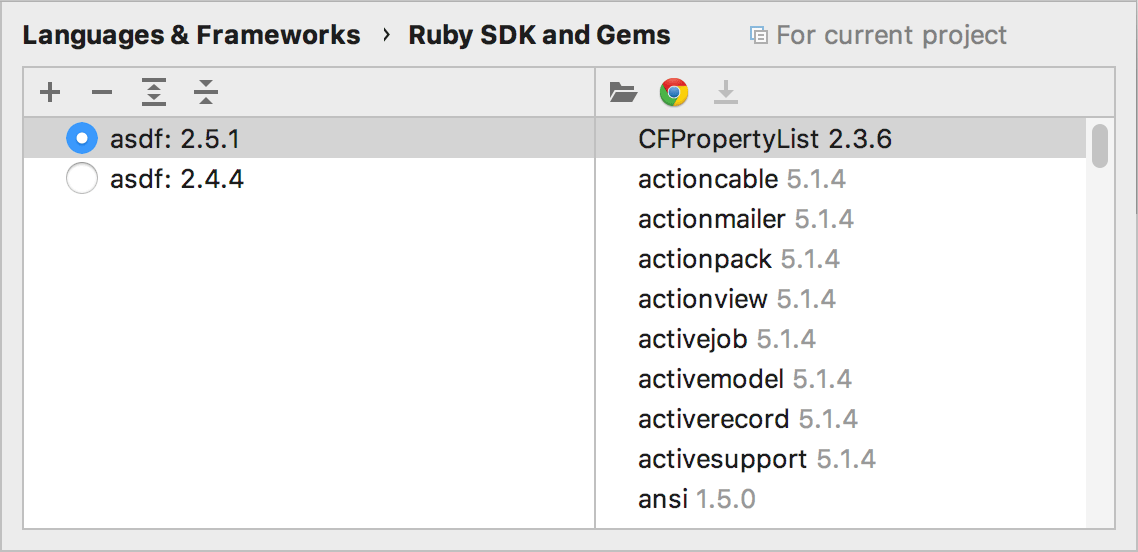Click the Languages & Frameworks breadcrumb
This screenshot has height=552, width=1138.
coord(191,36)
